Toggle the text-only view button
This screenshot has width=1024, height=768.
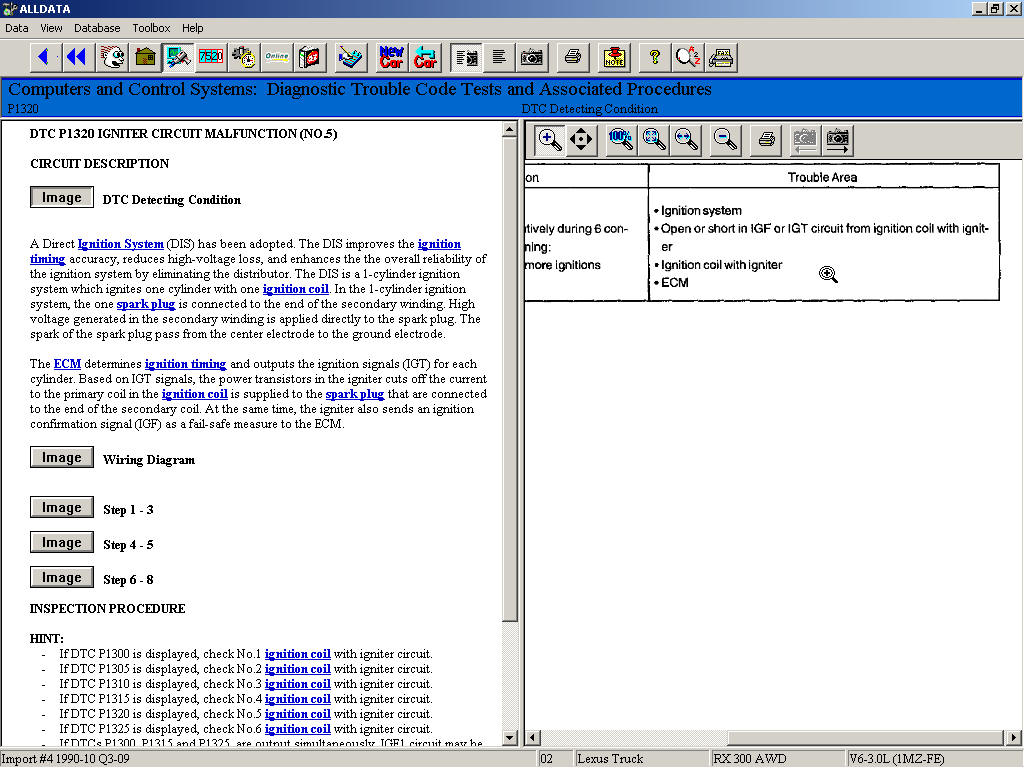pyautogui.click(x=499, y=57)
